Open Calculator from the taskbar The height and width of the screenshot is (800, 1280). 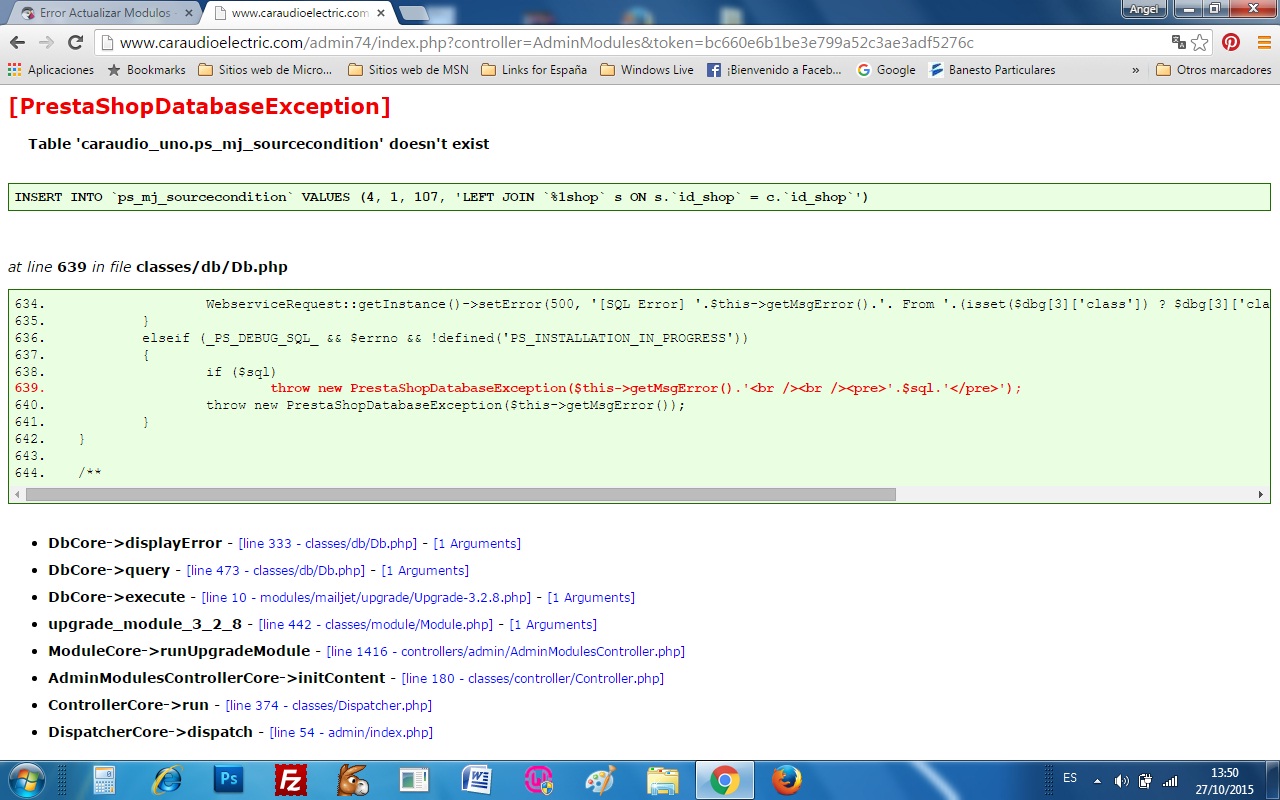[x=105, y=779]
